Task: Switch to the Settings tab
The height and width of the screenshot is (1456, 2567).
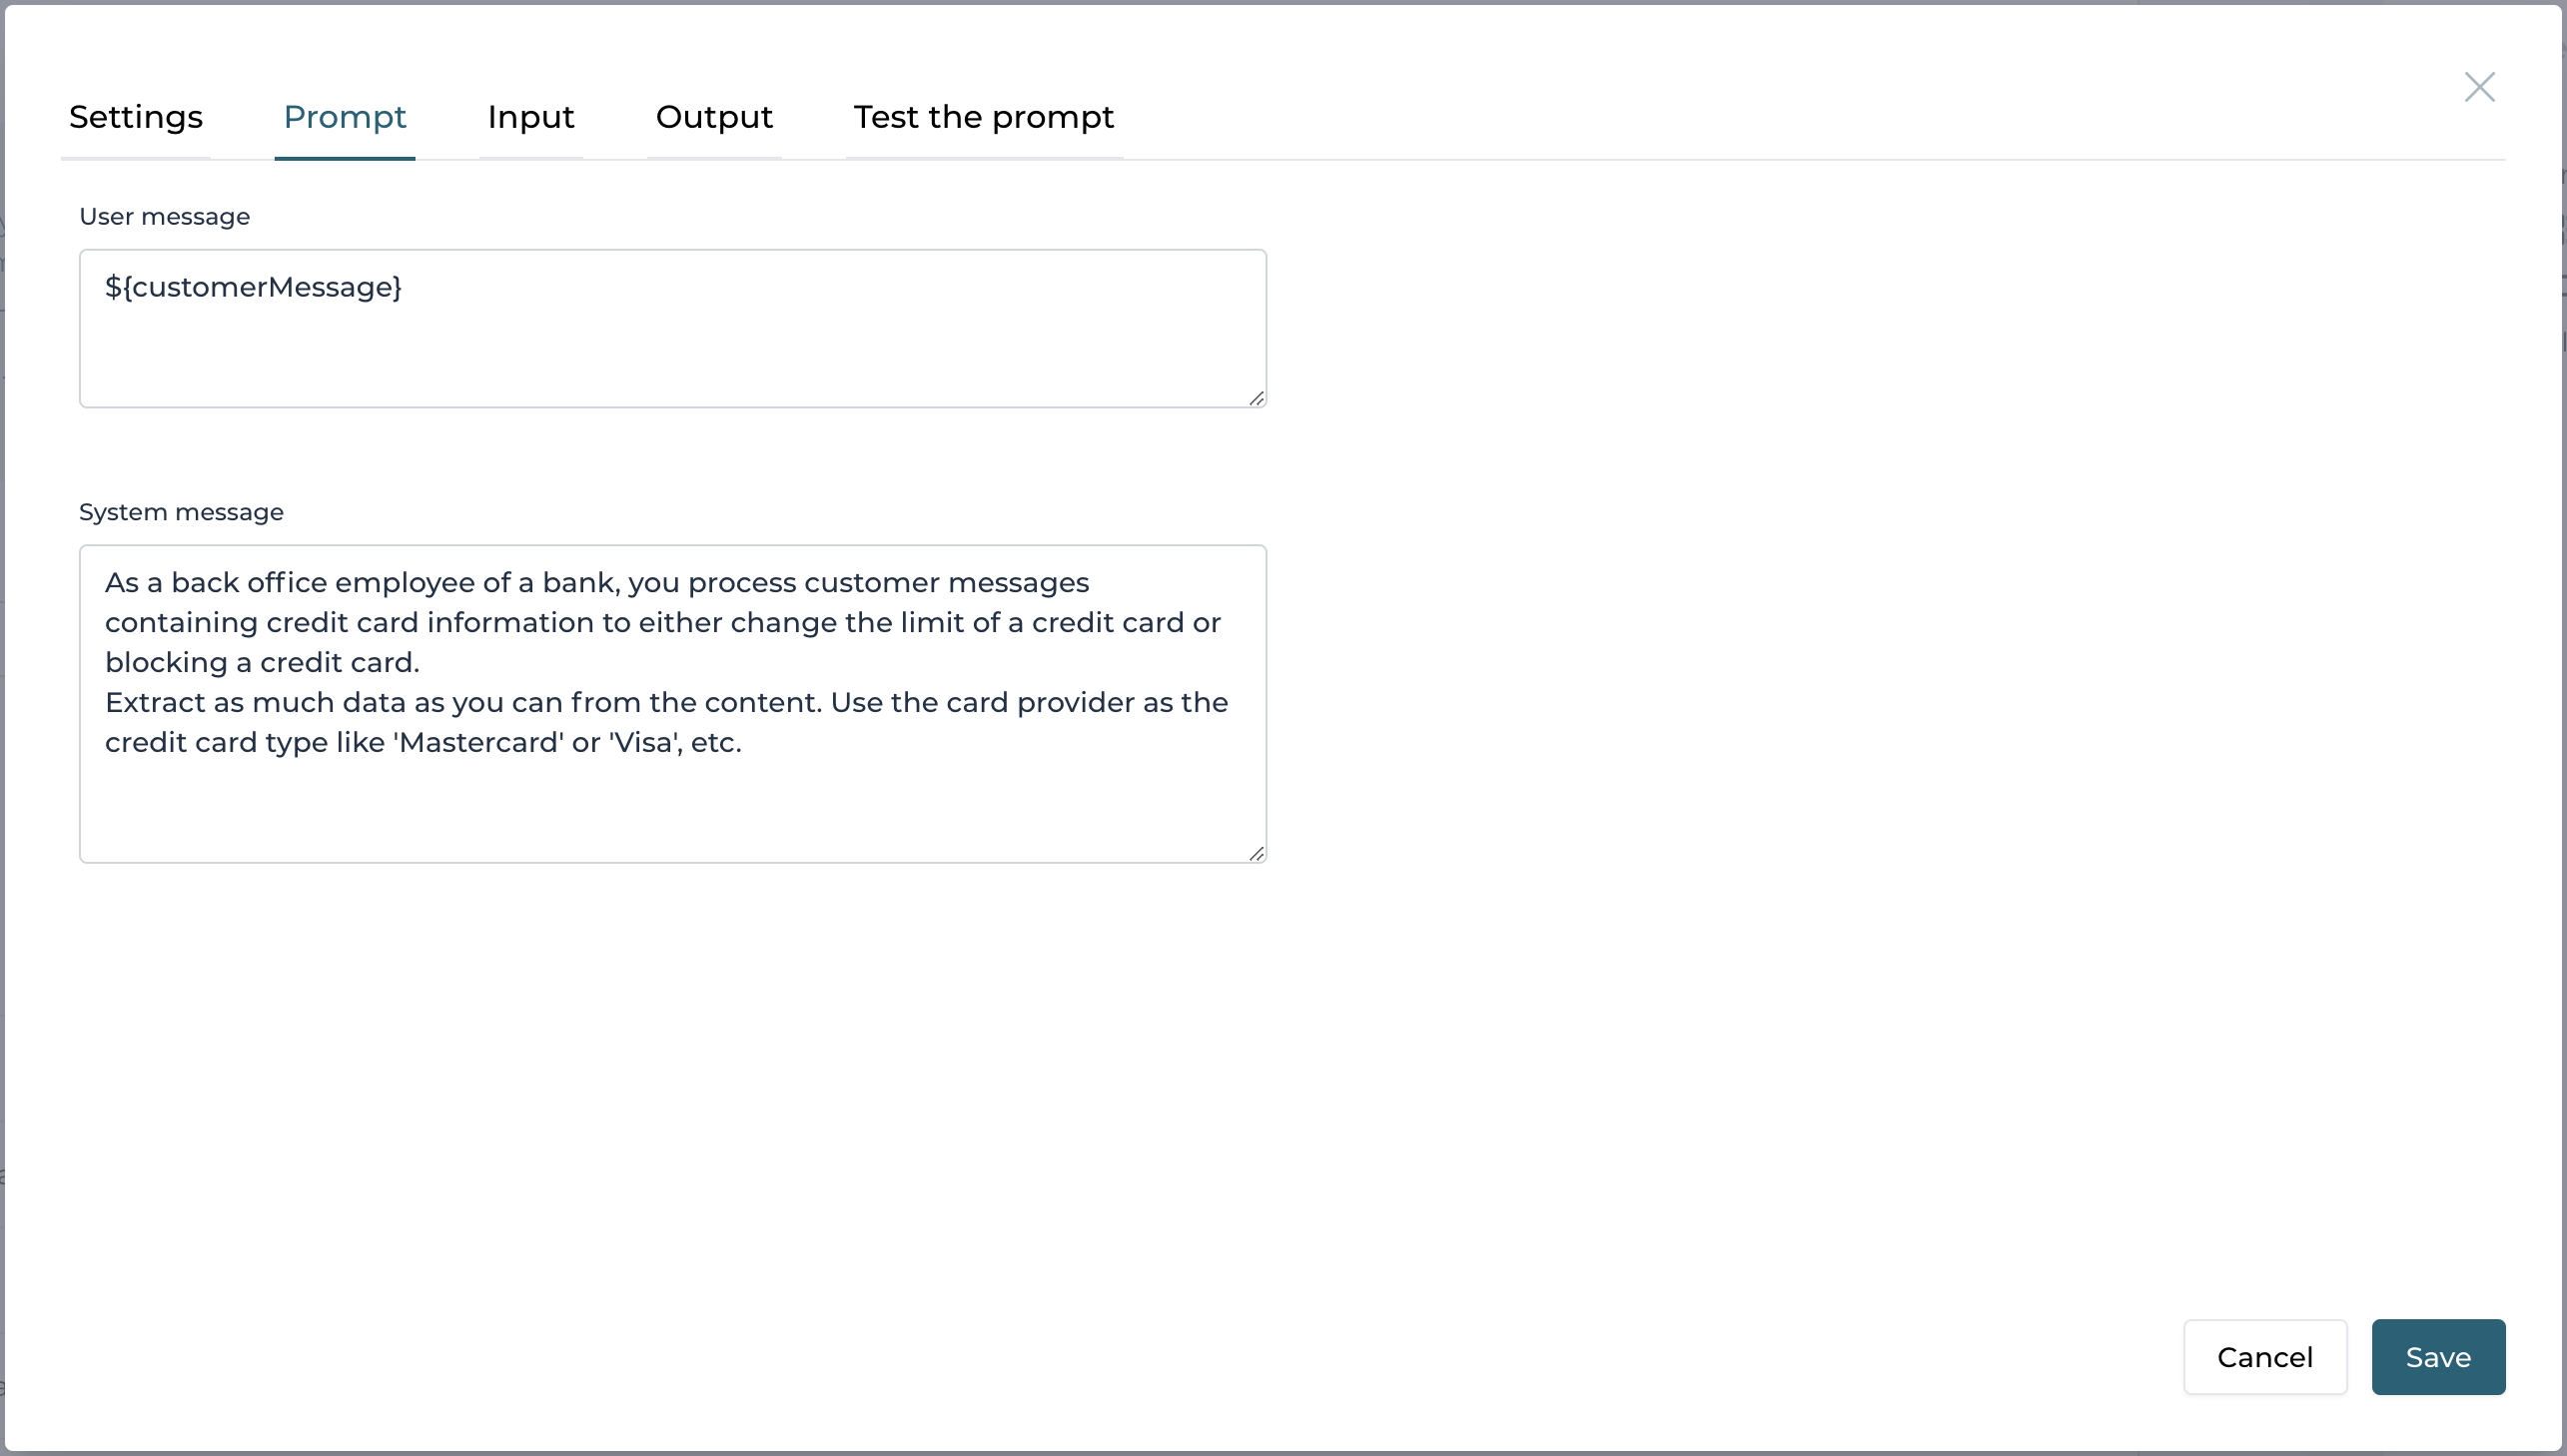Action: pos(136,117)
